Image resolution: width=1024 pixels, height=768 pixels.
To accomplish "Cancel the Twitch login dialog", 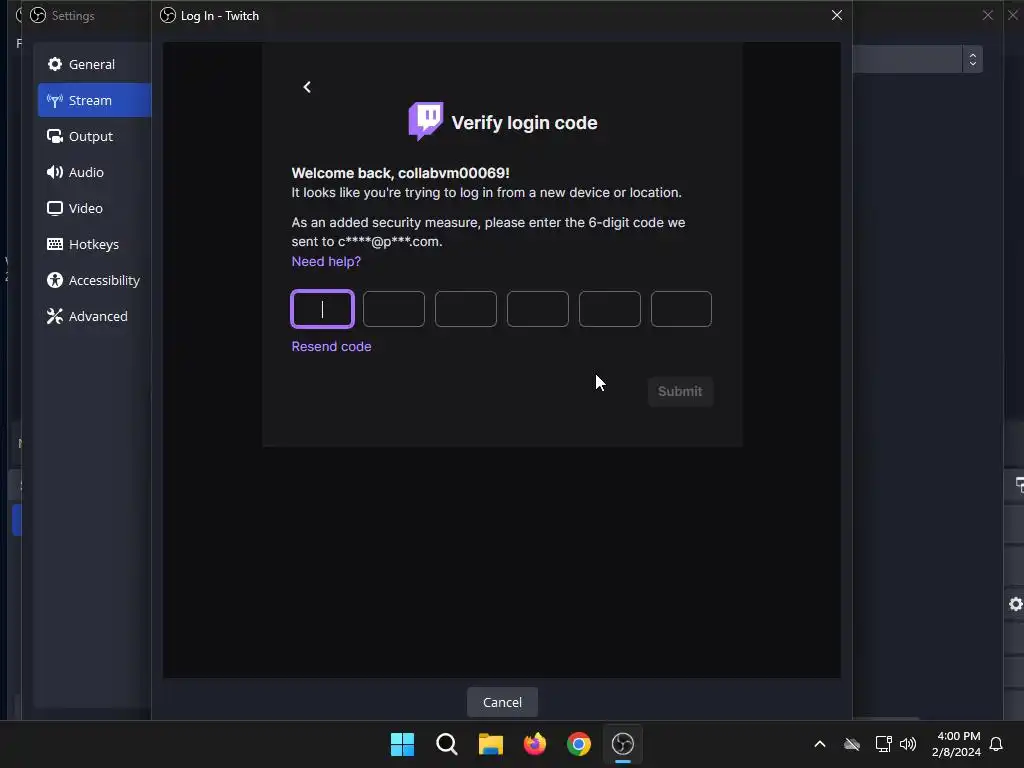I will (x=502, y=702).
